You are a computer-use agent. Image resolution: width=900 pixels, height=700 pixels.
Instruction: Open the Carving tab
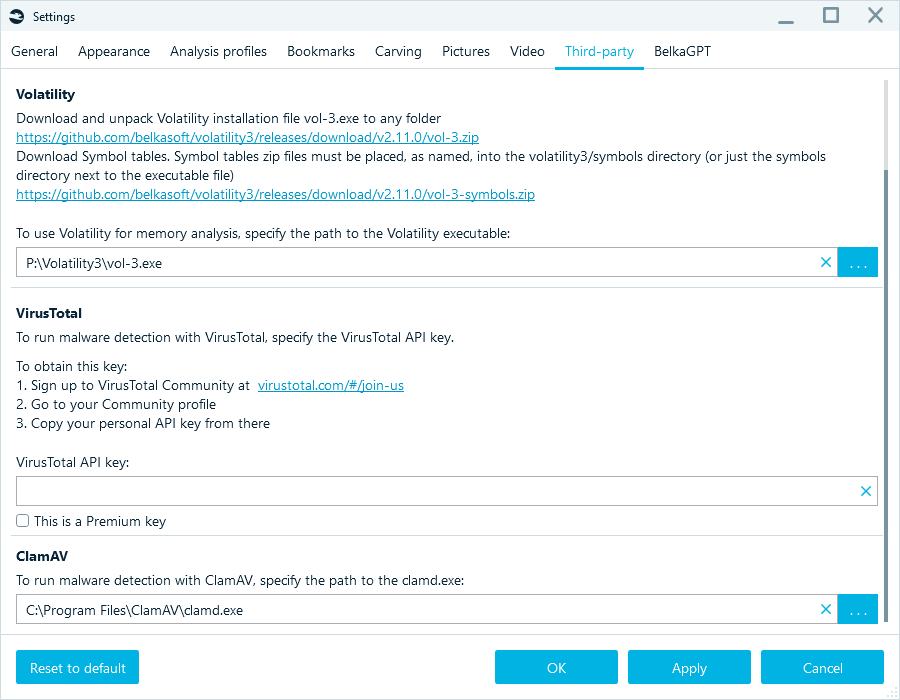tap(398, 51)
